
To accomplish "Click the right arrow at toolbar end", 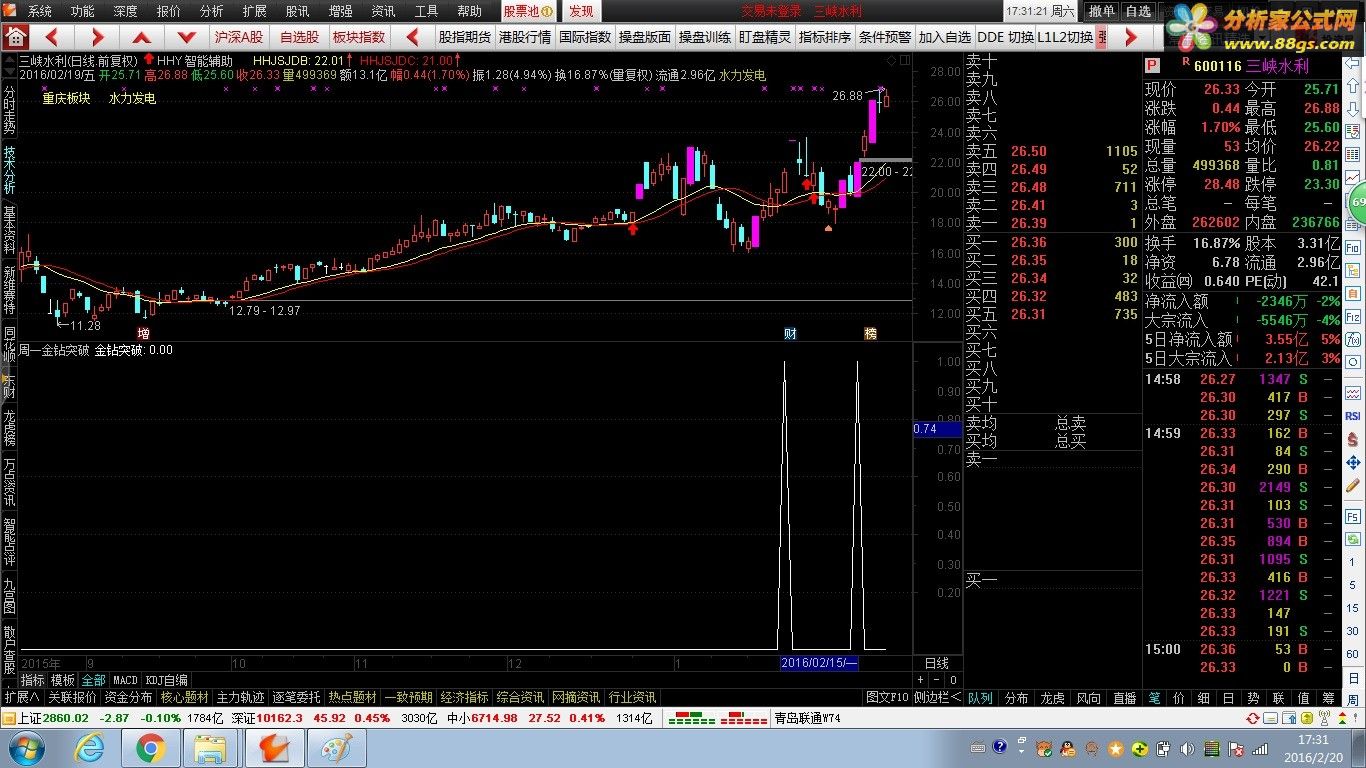I will click(x=1131, y=37).
